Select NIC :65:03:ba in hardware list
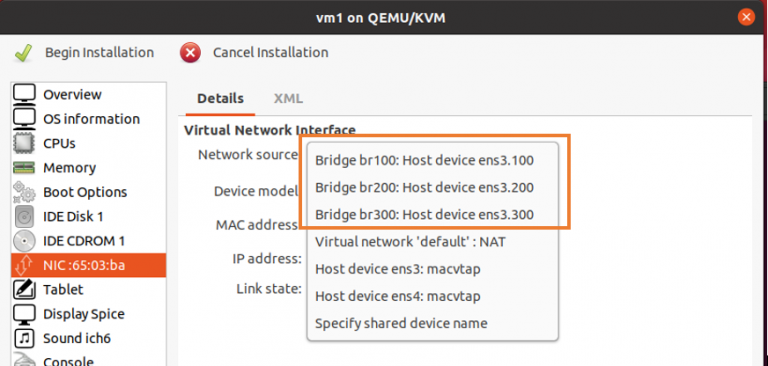 coord(89,265)
